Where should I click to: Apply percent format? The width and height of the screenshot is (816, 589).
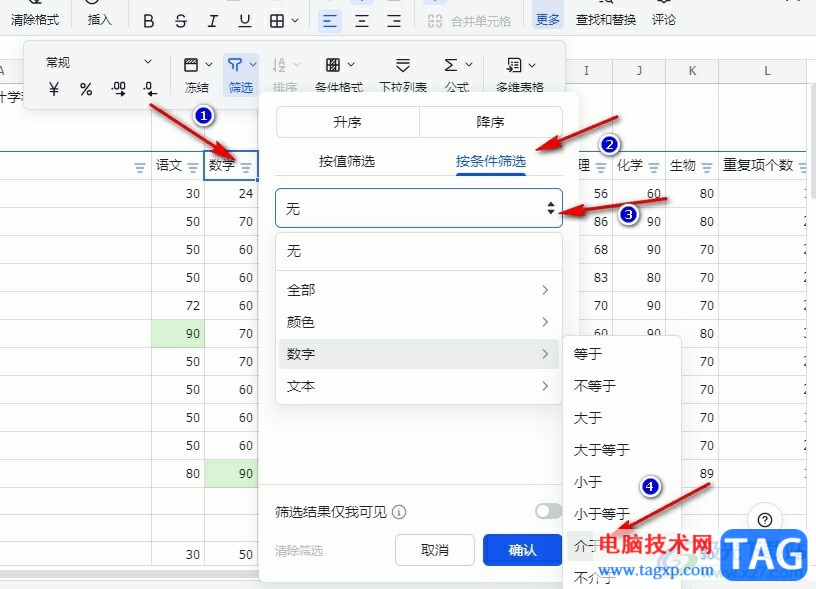click(x=86, y=89)
